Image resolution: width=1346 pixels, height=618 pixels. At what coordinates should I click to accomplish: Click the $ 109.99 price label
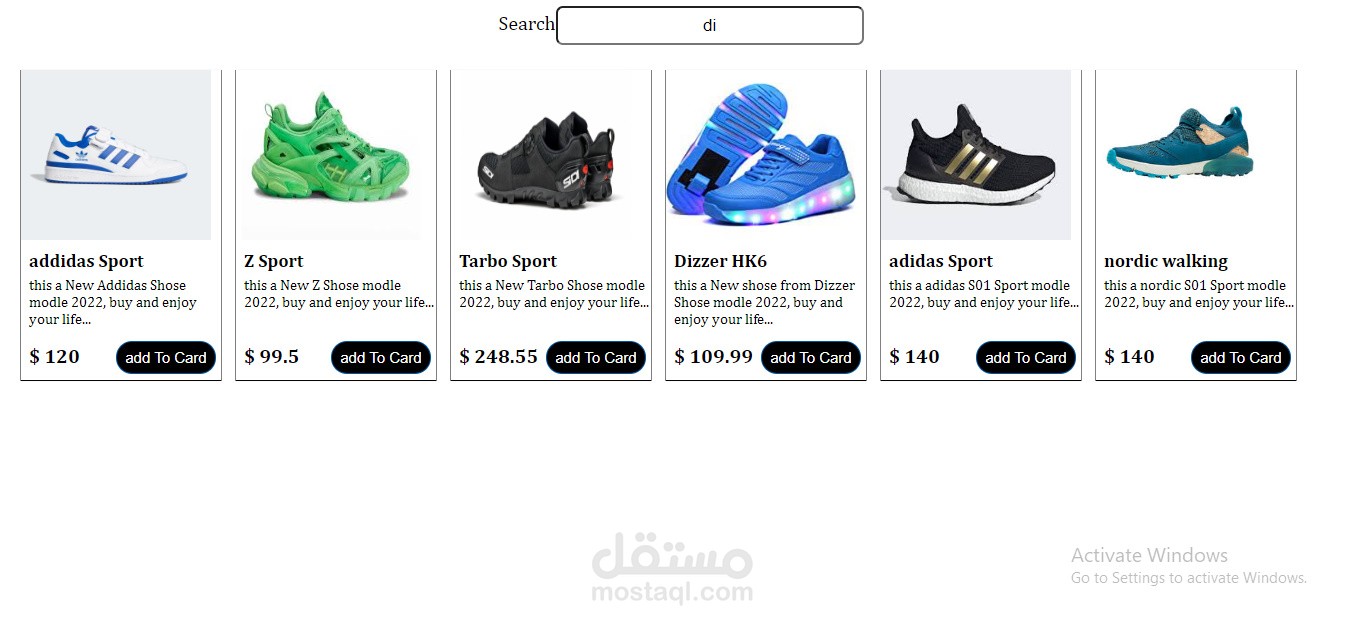click(x=713, y=356)
